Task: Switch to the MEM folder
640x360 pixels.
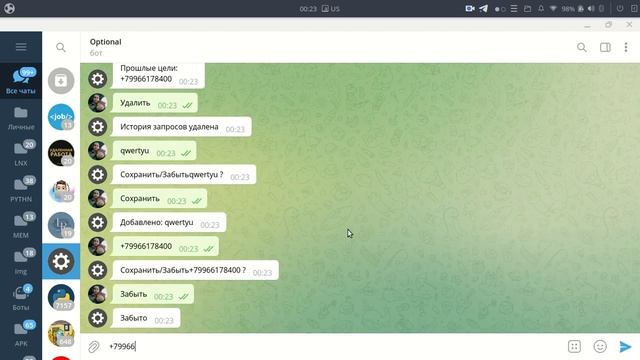Action: (21, 226)
